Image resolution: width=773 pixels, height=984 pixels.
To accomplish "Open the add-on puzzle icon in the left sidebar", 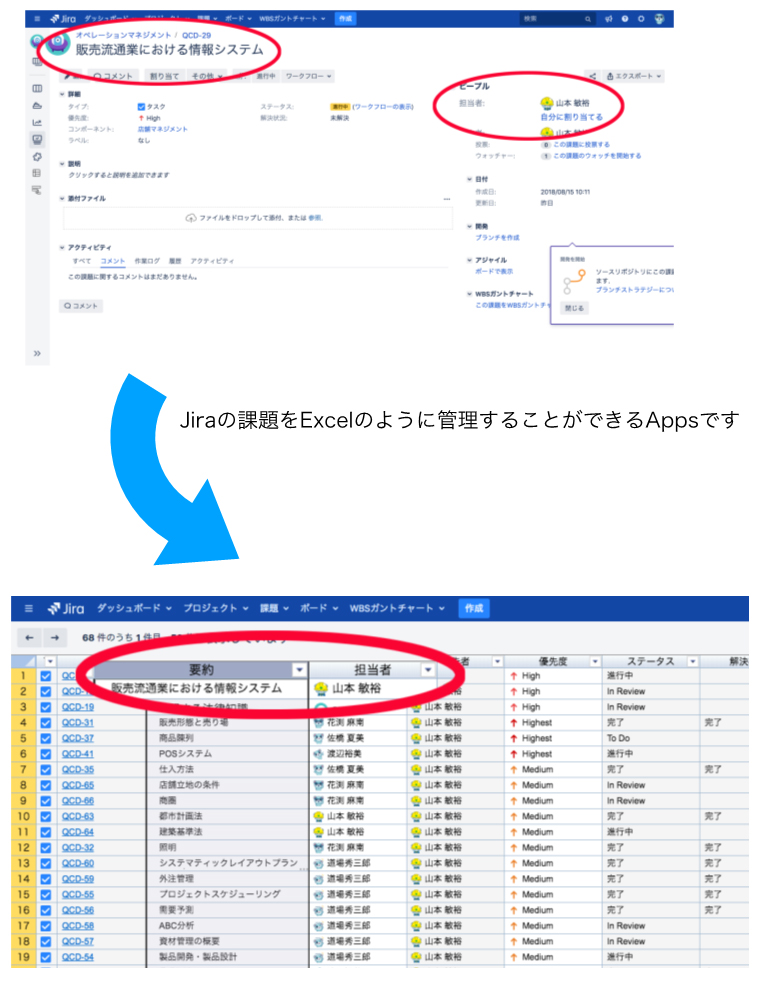I will coord(37,156).
